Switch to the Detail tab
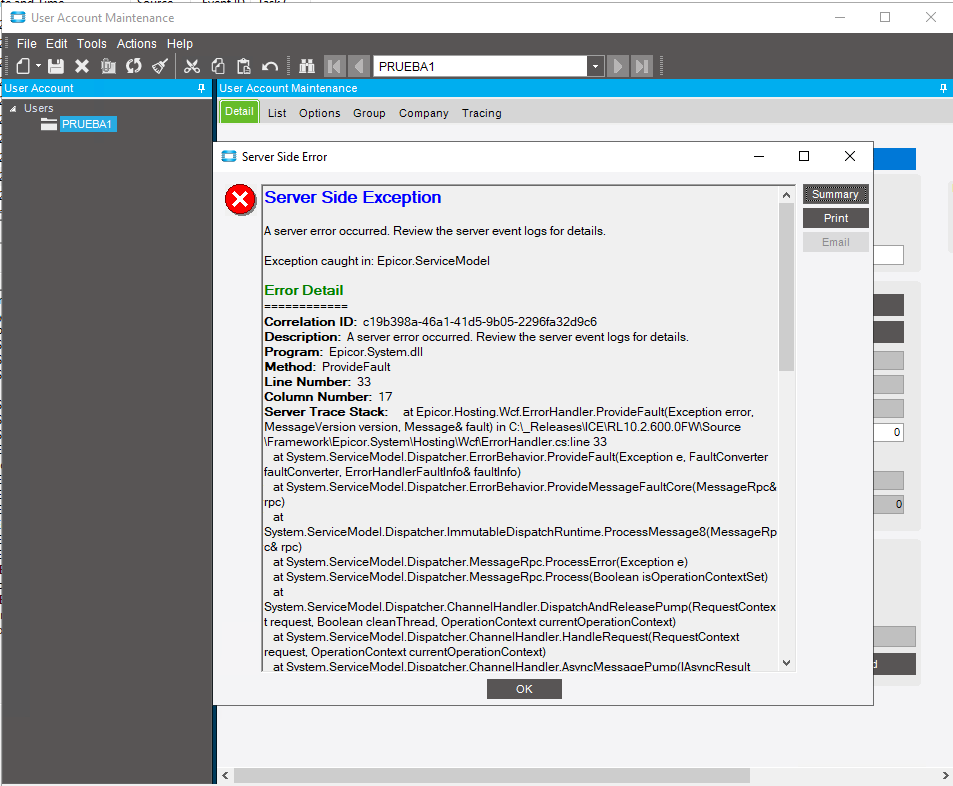The width and height of the screenshot is (953, 786). pyautogui.click(x=239, y=112)
